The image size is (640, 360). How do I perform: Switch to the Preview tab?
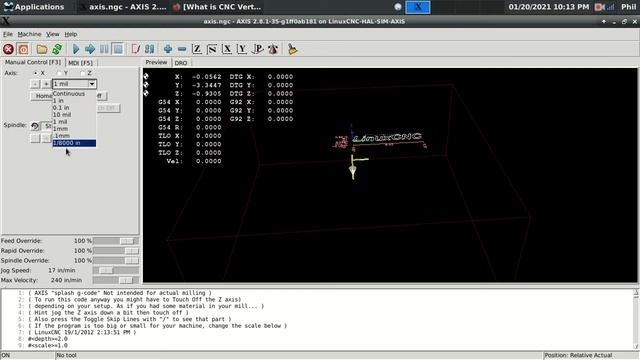pyautogui.click(x=156, y=62)
